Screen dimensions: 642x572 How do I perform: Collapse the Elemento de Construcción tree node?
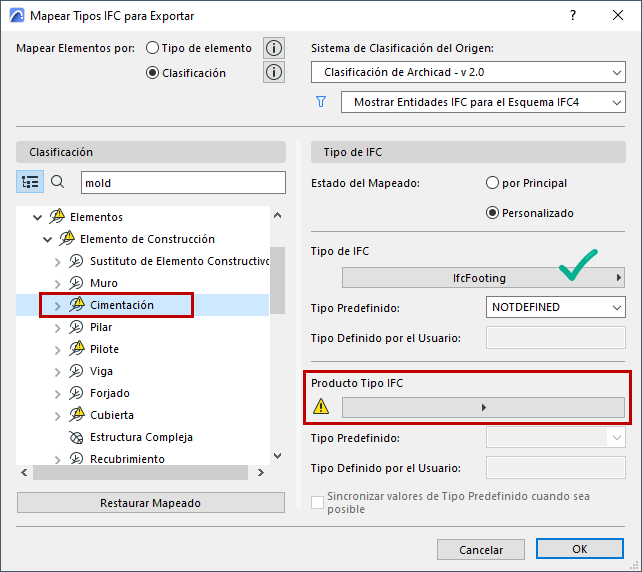pyautogui.click(x=48, y=239)
